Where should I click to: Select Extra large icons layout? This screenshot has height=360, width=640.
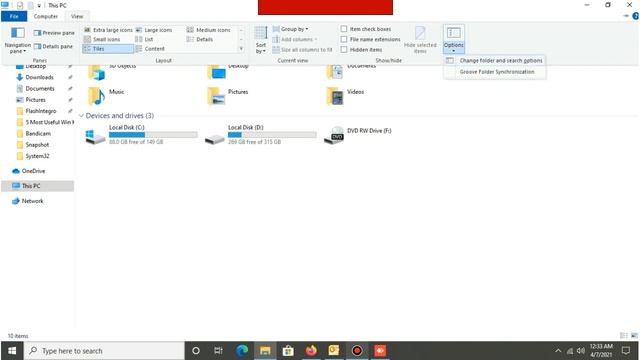pos(108,30)
